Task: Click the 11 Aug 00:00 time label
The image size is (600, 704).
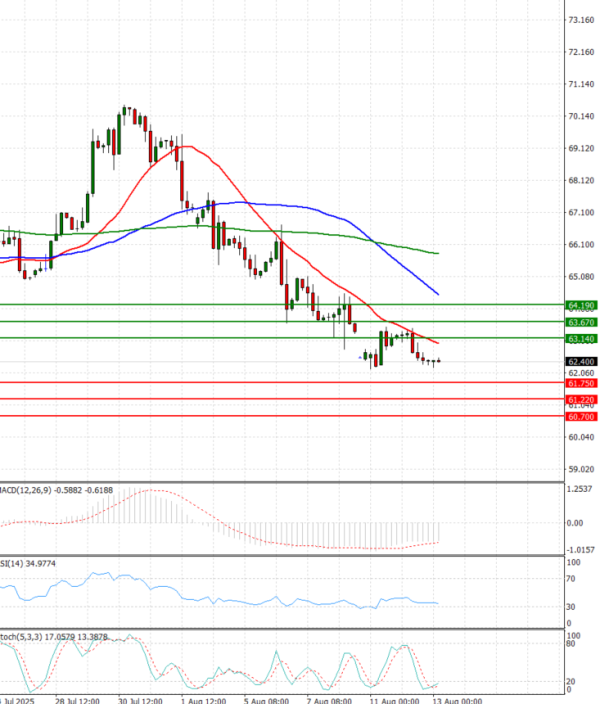Action: (x=394, y=700)
